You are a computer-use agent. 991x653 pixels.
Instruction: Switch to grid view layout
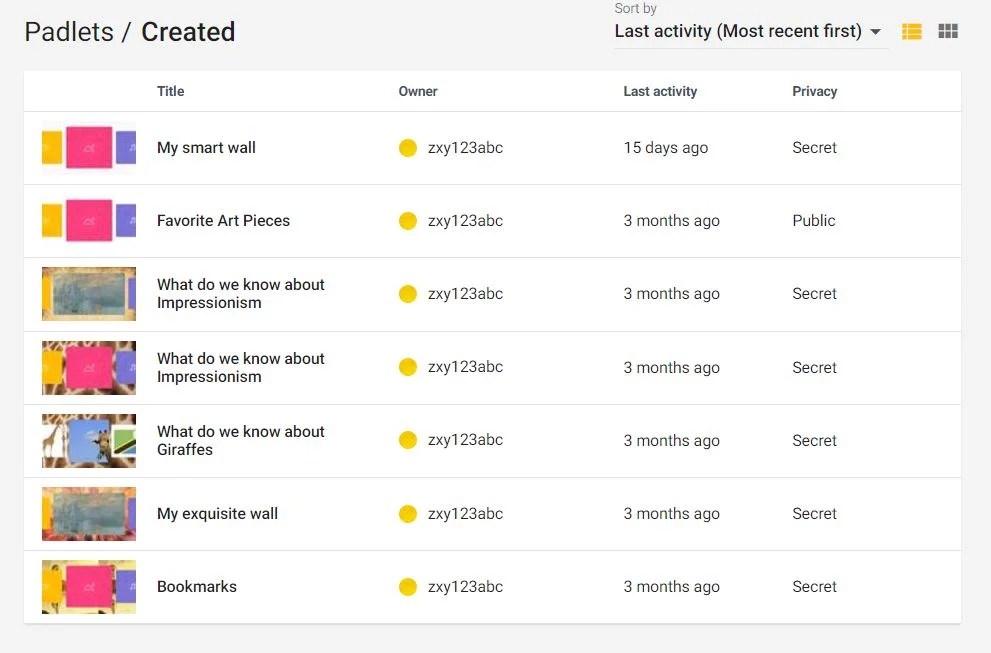[948, 32]
